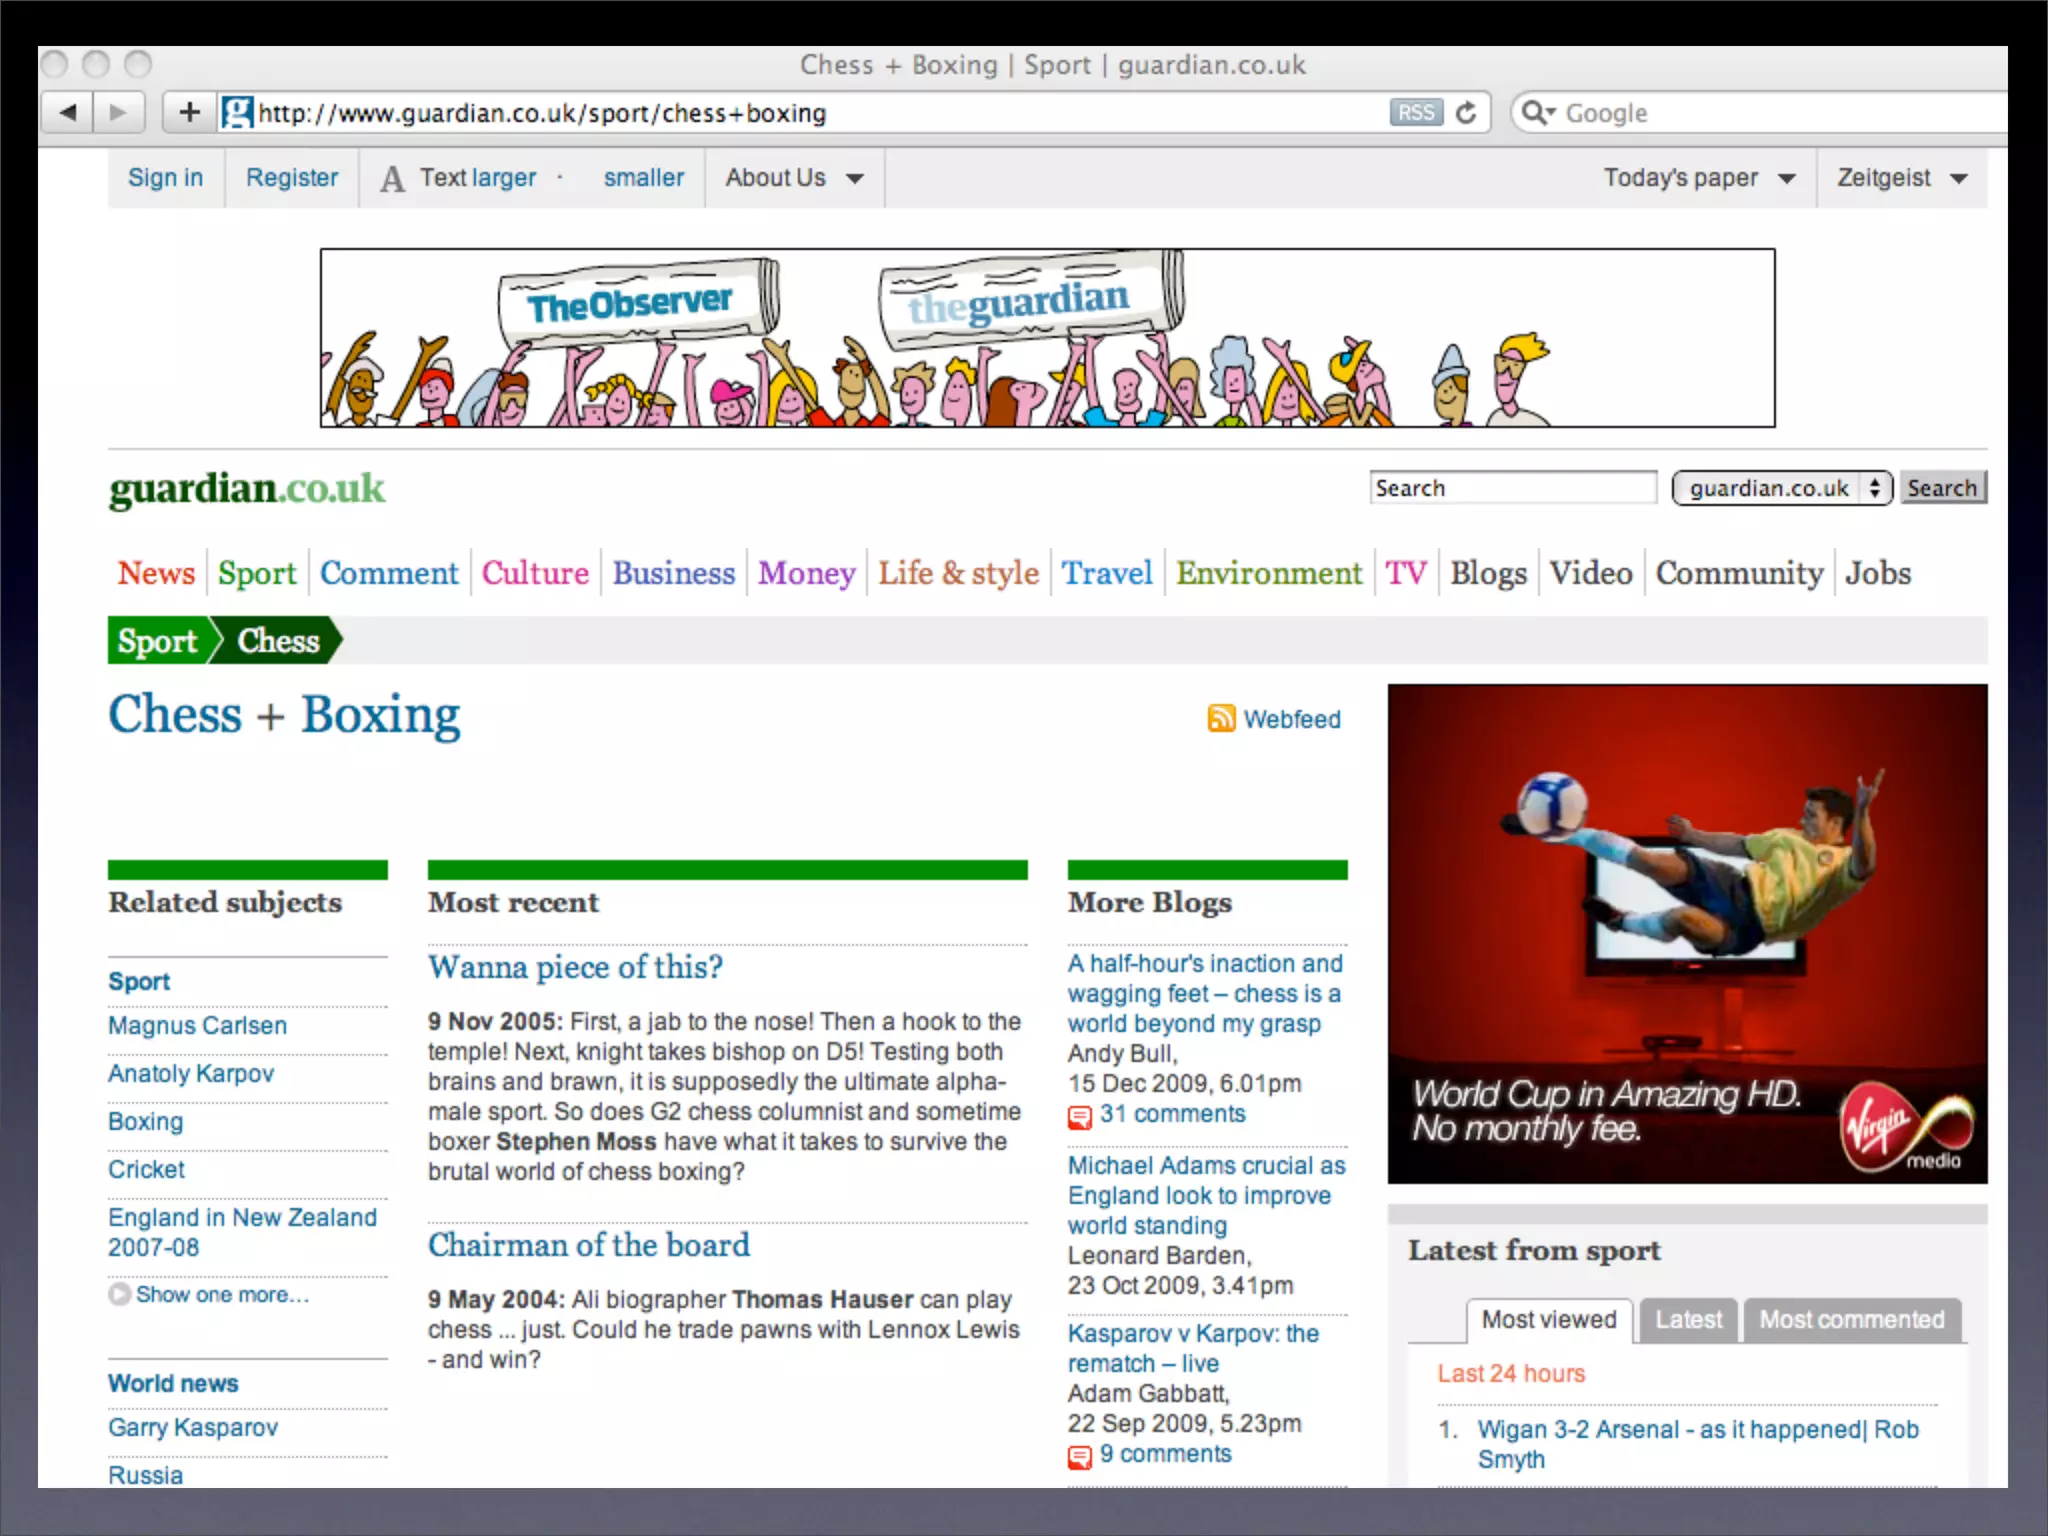
Task: Click the site Search text field
Action: pyautogui.click(x=1512, y=488)
